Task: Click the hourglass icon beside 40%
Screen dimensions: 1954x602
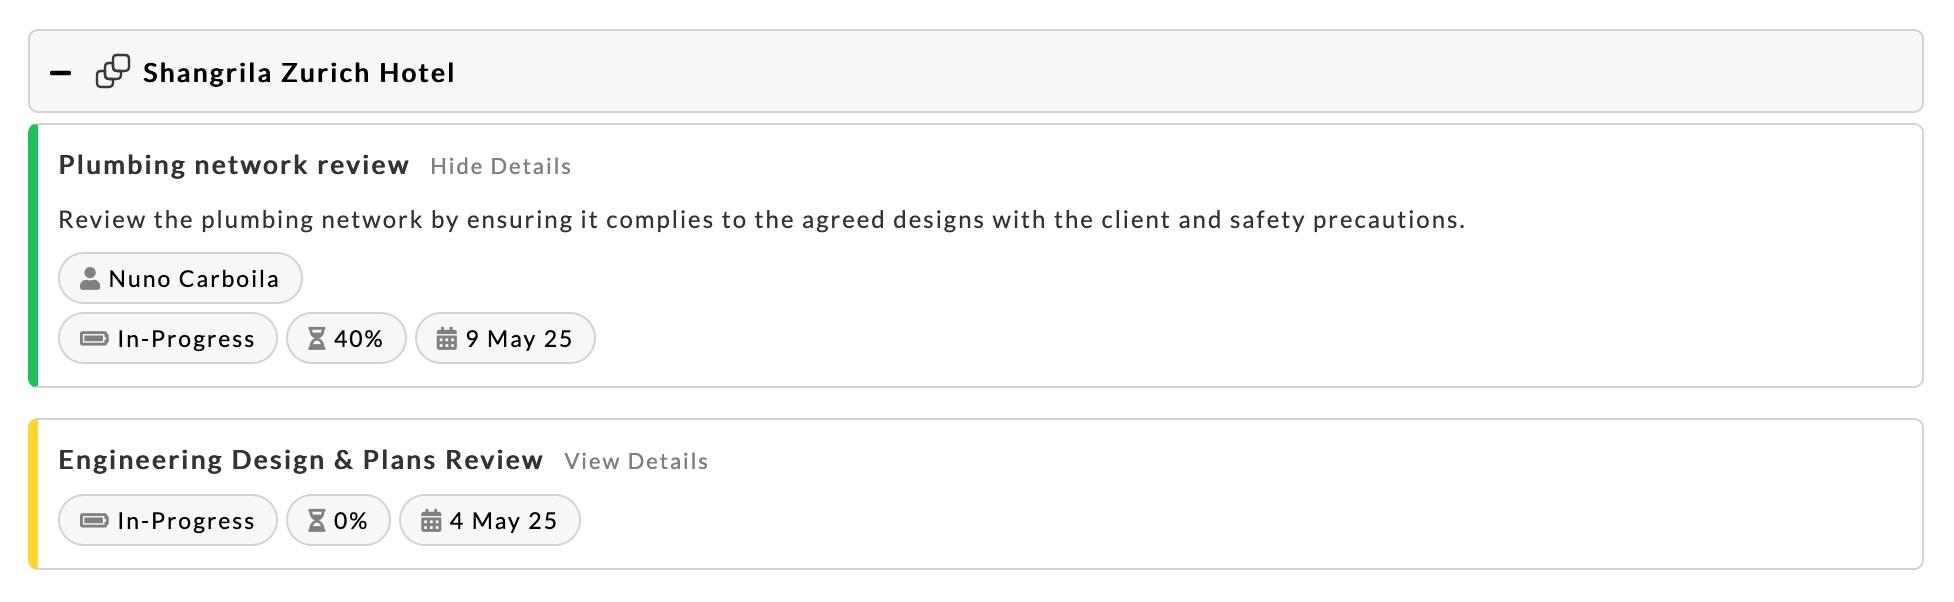Action: point(317,339)
